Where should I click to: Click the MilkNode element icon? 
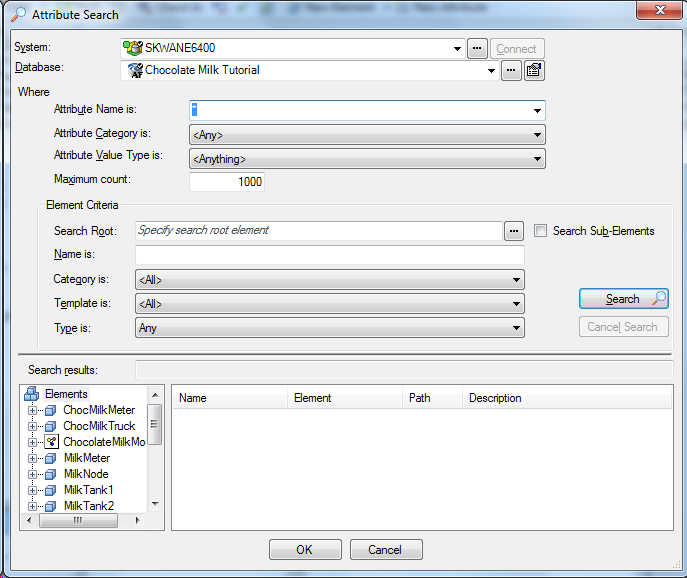click(51, 474)
